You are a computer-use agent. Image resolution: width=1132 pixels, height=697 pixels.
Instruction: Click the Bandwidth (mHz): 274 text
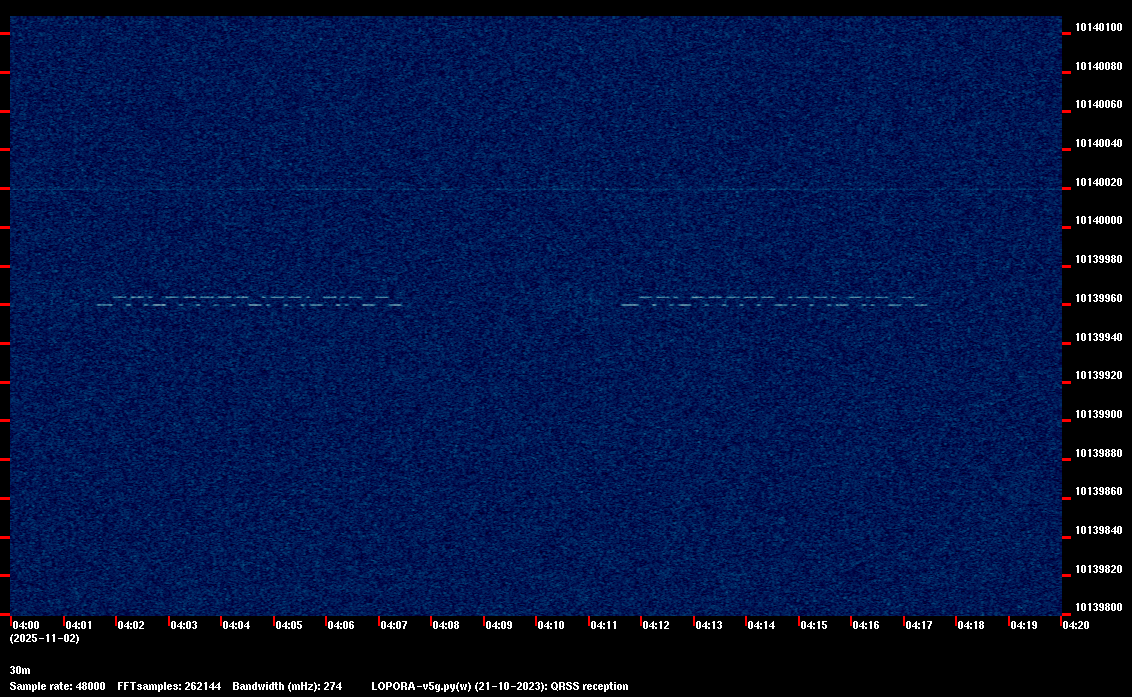(x=287, y=686)
